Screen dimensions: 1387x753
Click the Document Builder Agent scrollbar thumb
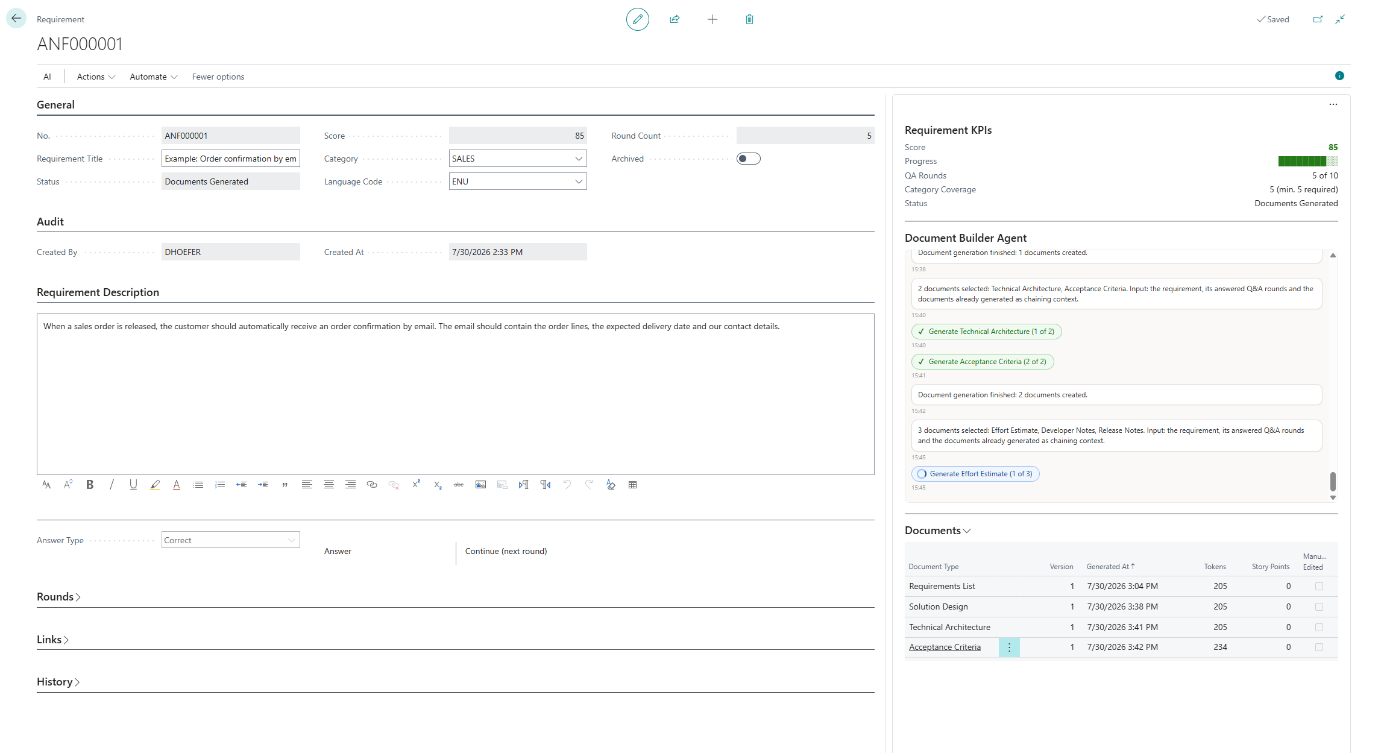1332,481
